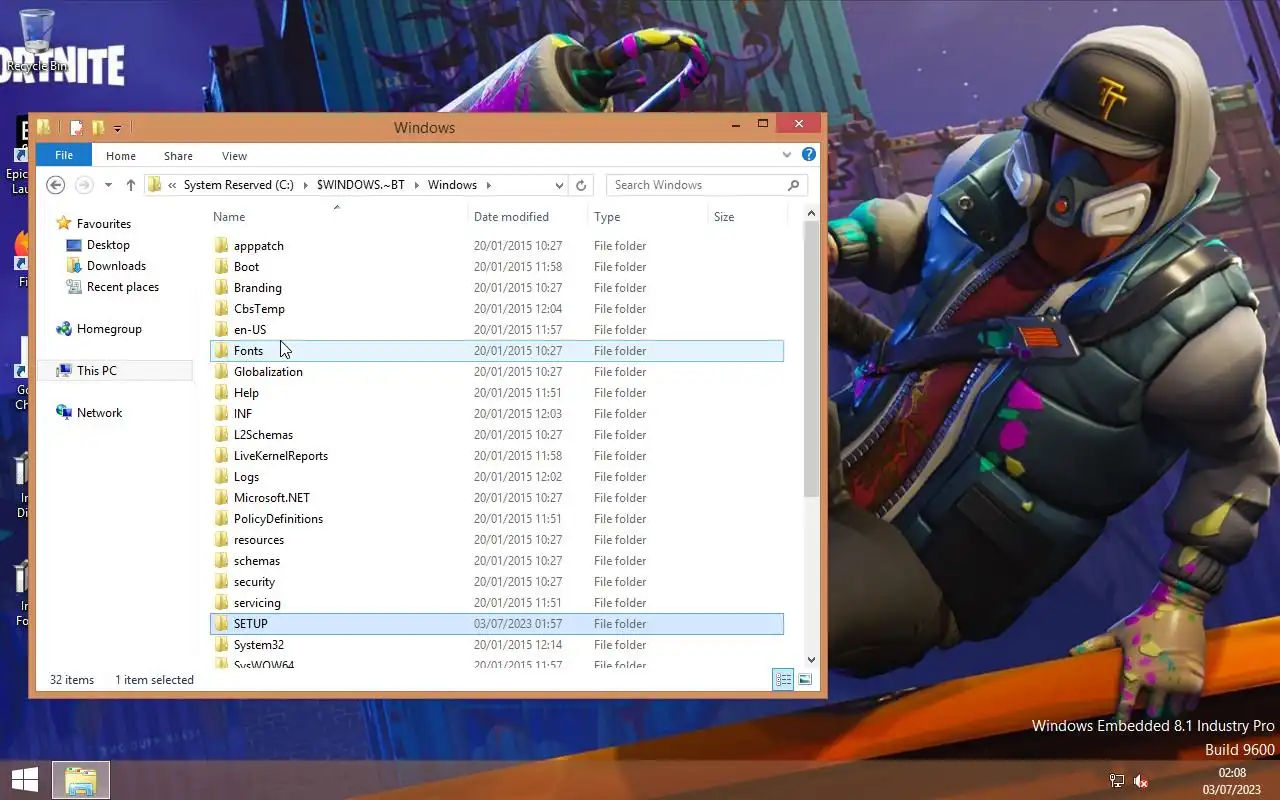The height and width of the screenshot is (800, 1280).
Task: Click System Reserved (C:) in the address bar
Action: click(239, 185)
